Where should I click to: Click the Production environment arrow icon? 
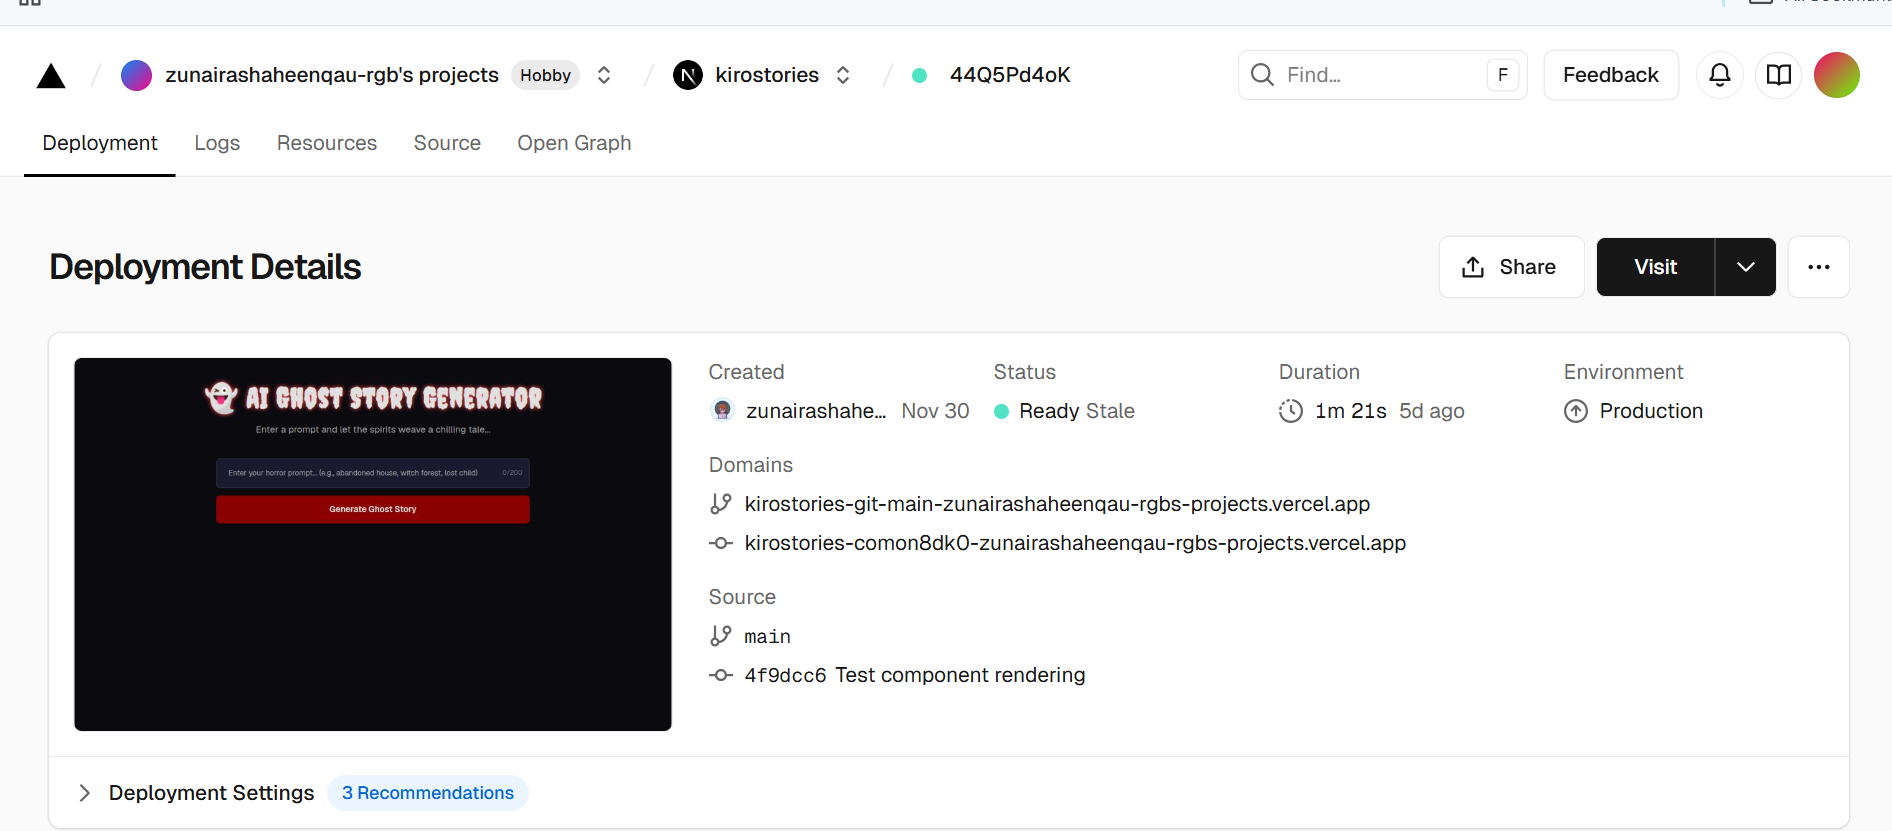pyautogui.click(x=1576, y=411)
